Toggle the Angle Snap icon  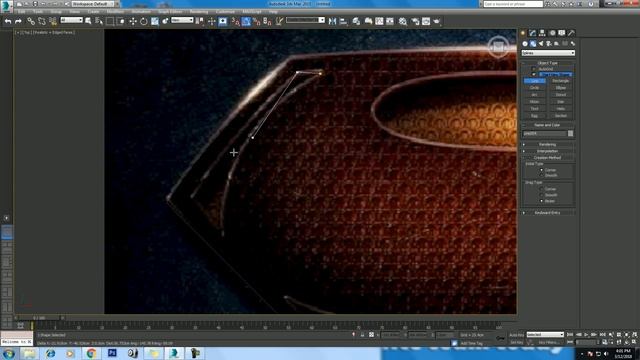tap(246, 21)
